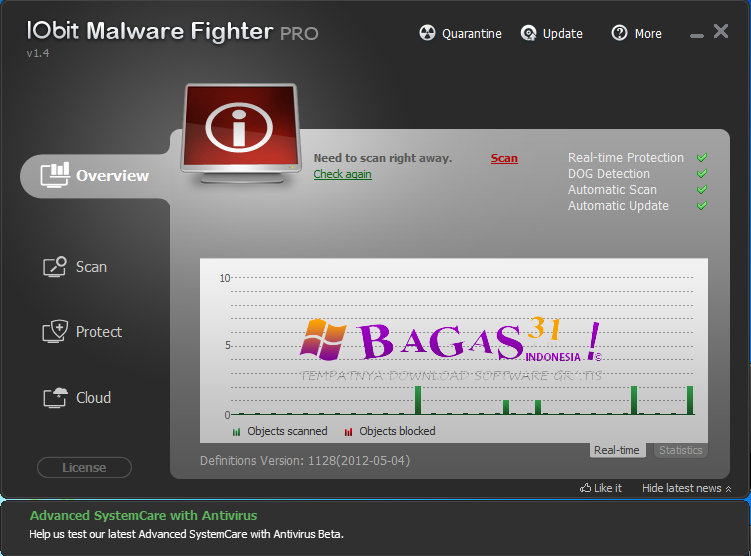Click Automatic Update label text

click(618, 206)
